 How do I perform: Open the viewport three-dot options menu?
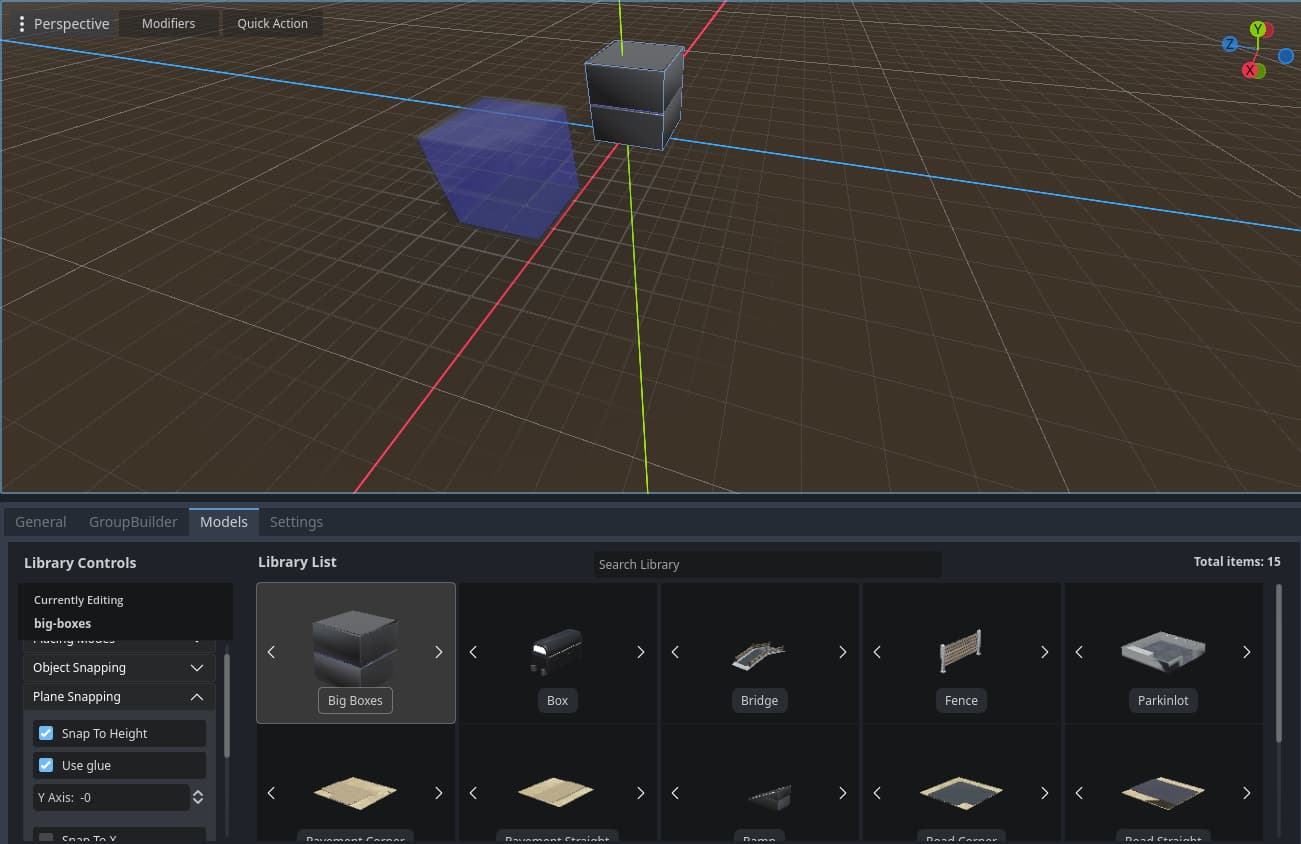22,23
